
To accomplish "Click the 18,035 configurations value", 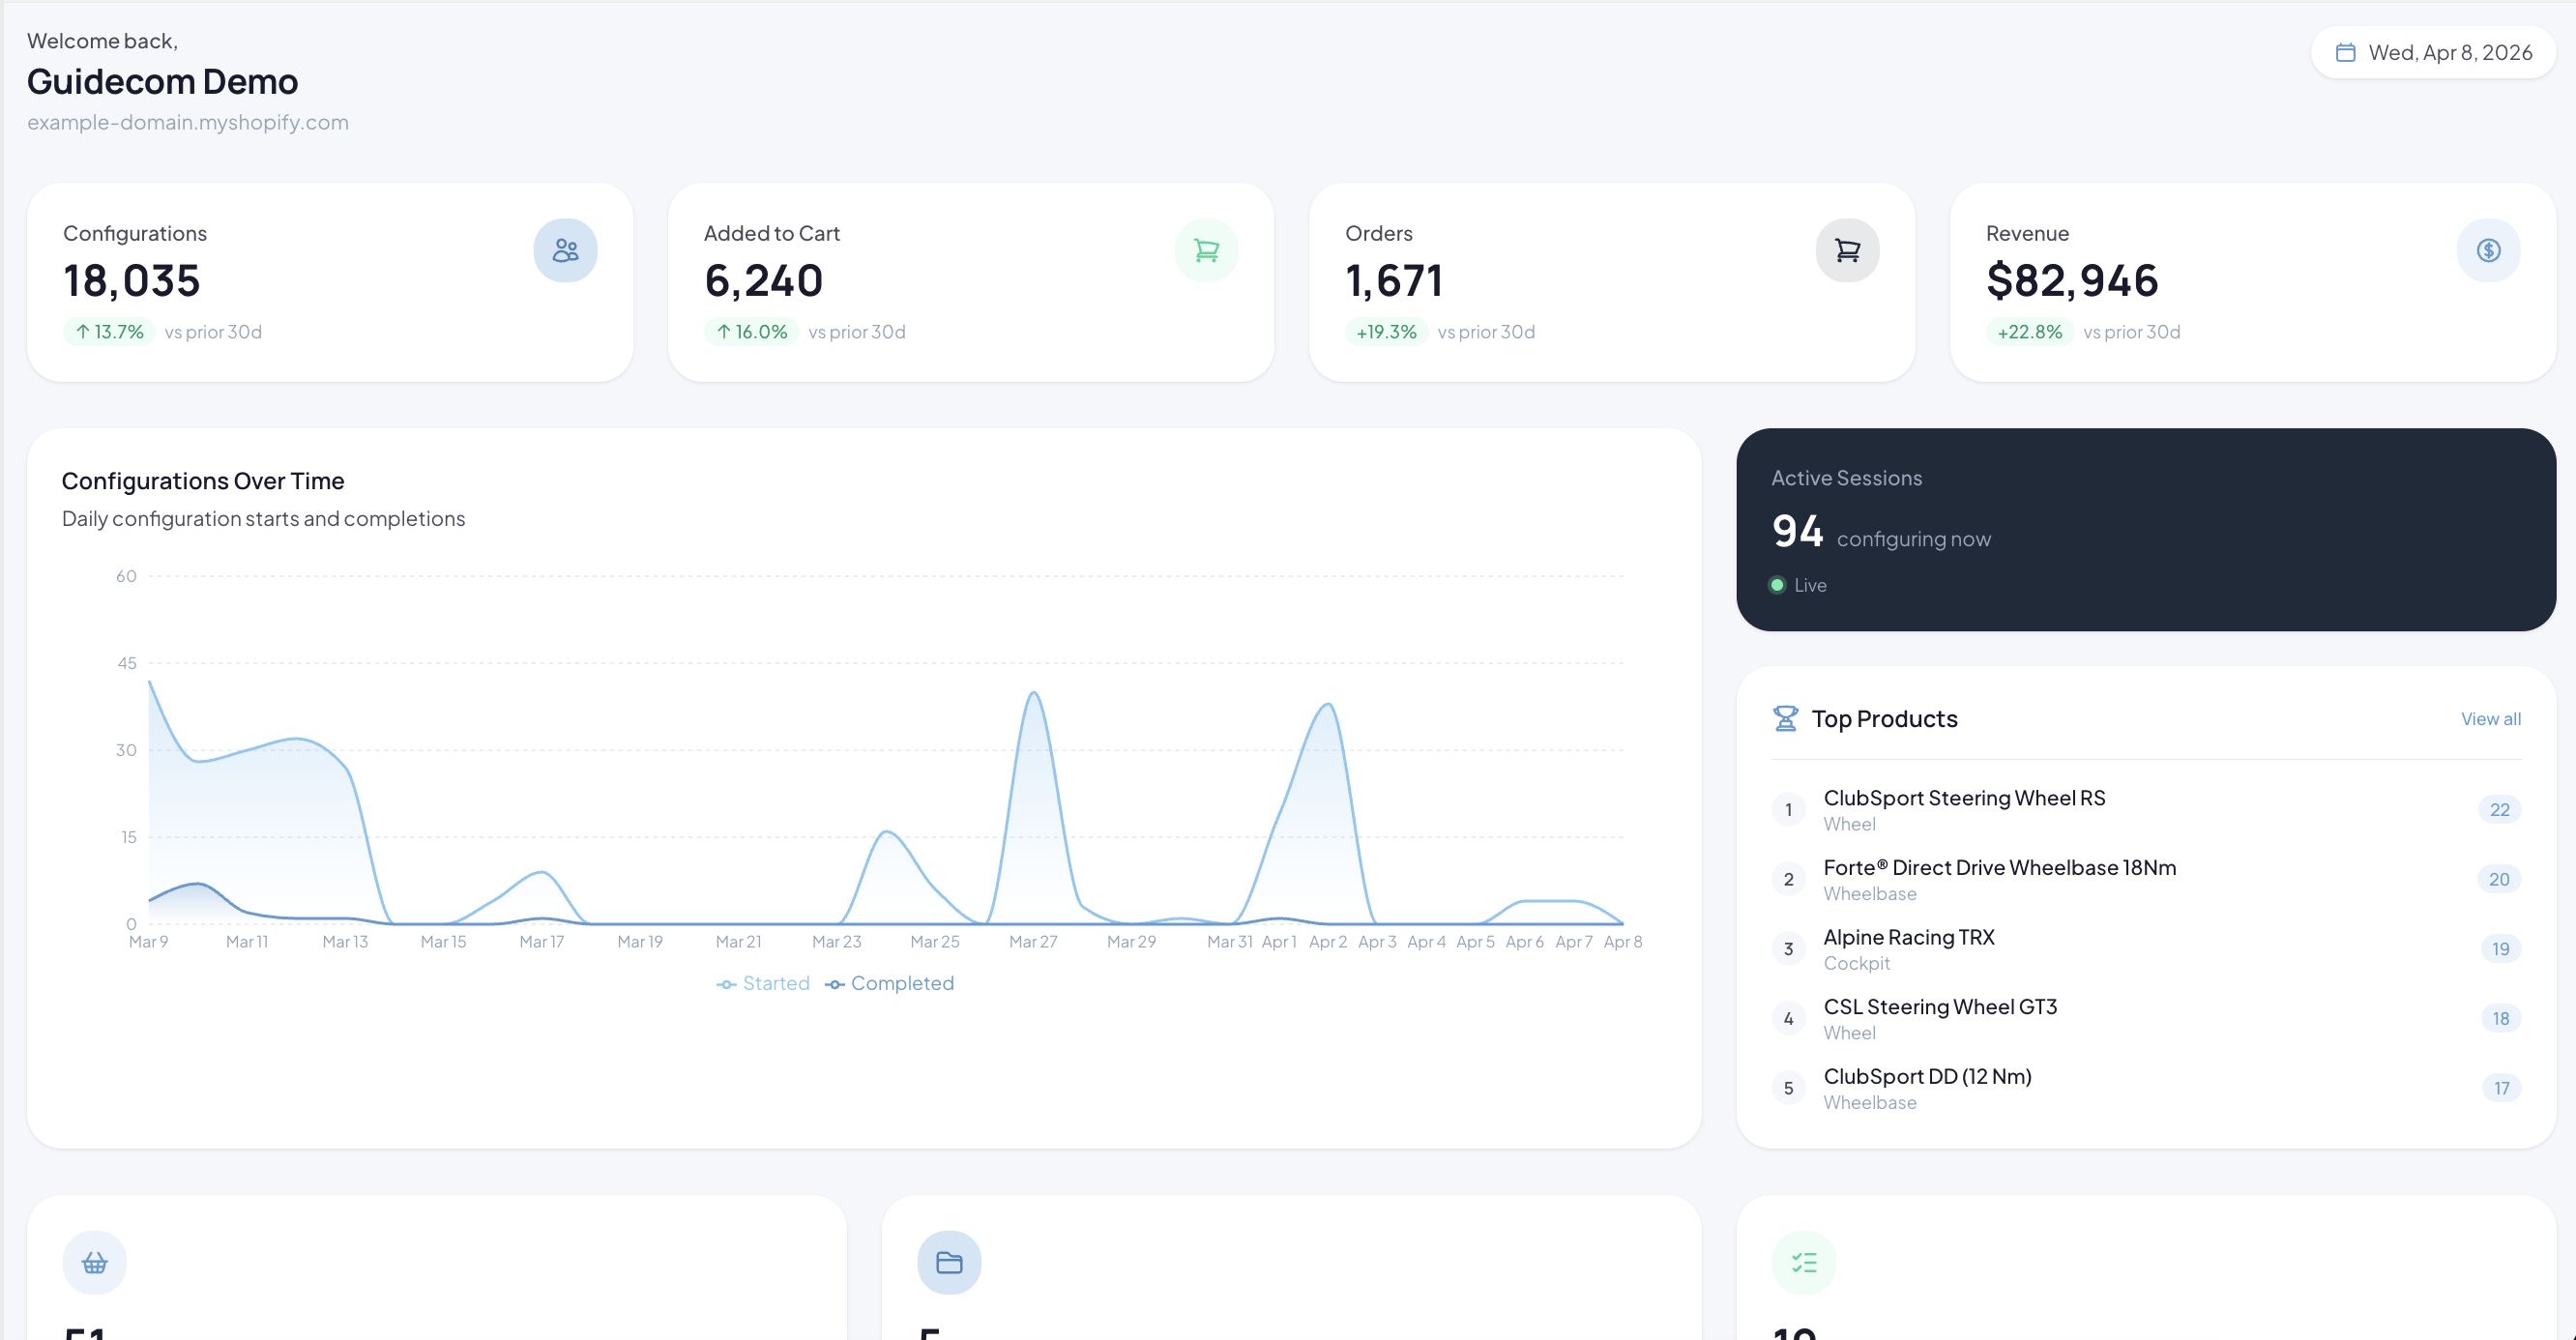I will pos(132,281).
